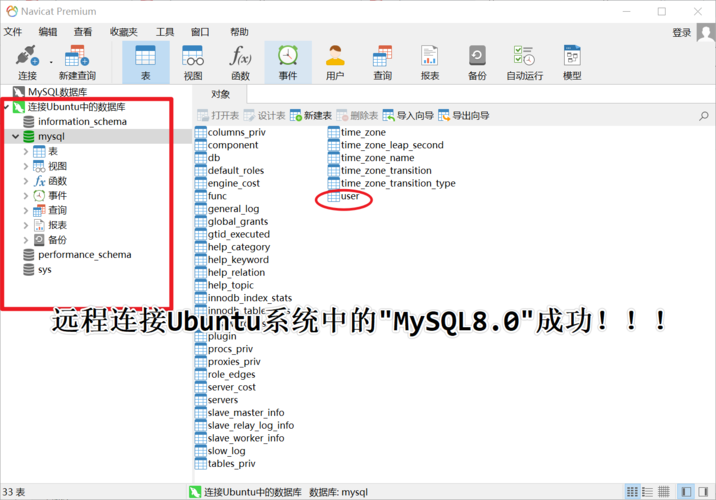Open the 窗口 (Window) menu
The image size is (716, 500).
coord(200,32)
